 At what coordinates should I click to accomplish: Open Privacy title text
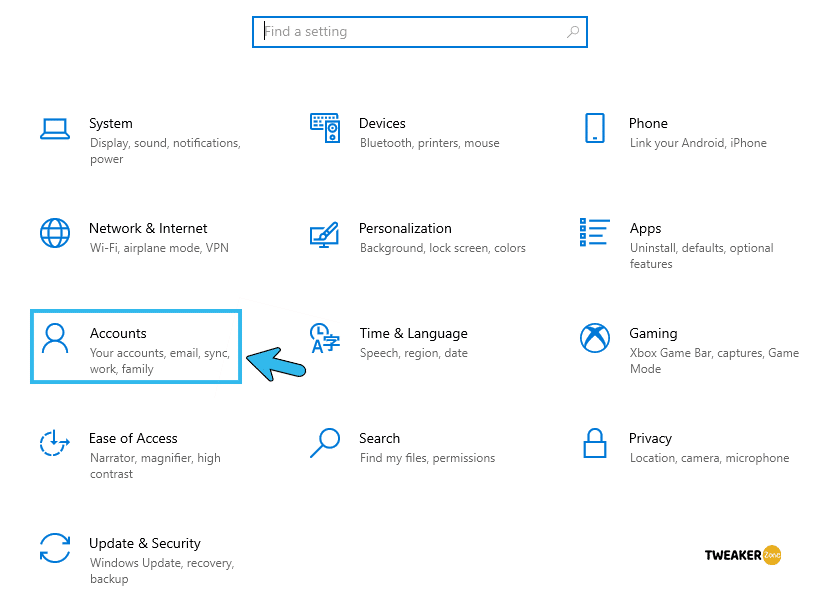(x=650, y=439)
